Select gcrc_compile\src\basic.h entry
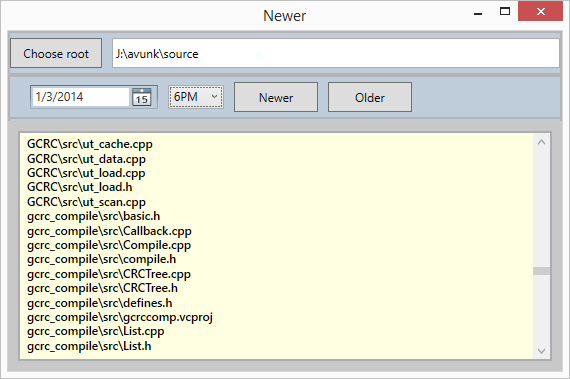 coord(93,216)
